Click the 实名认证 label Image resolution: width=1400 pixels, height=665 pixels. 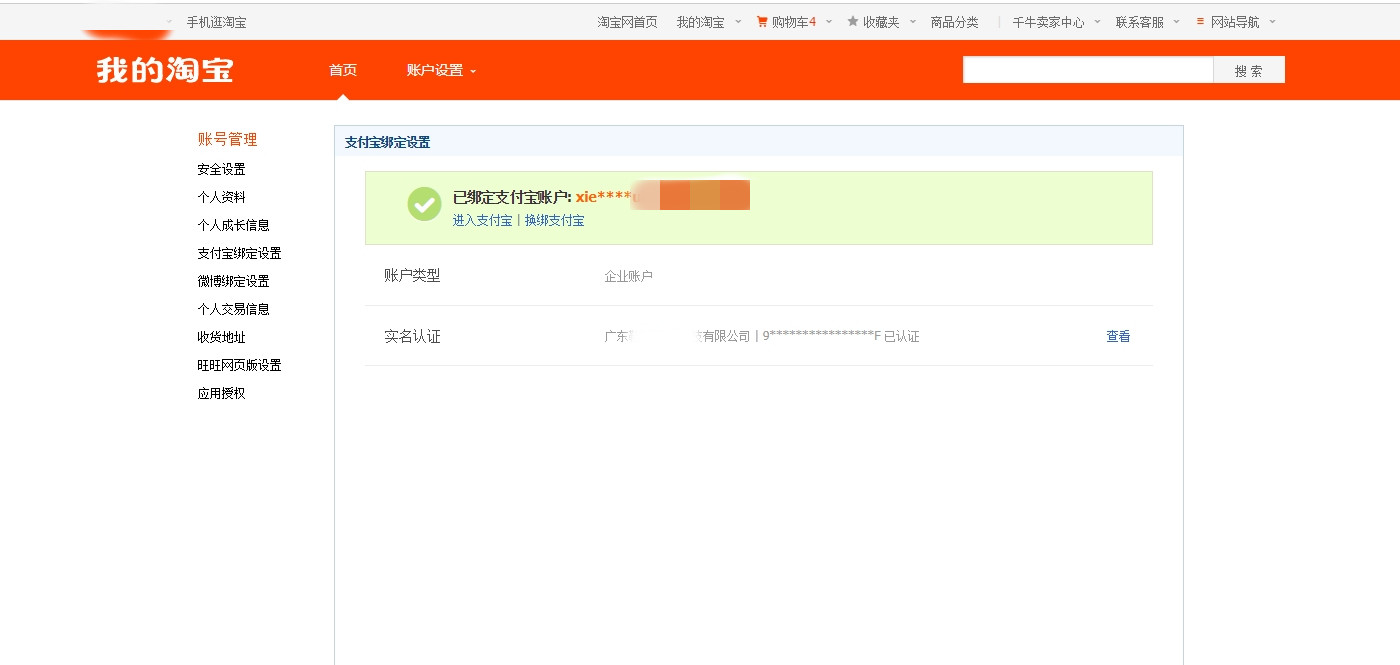coord(412,336)
